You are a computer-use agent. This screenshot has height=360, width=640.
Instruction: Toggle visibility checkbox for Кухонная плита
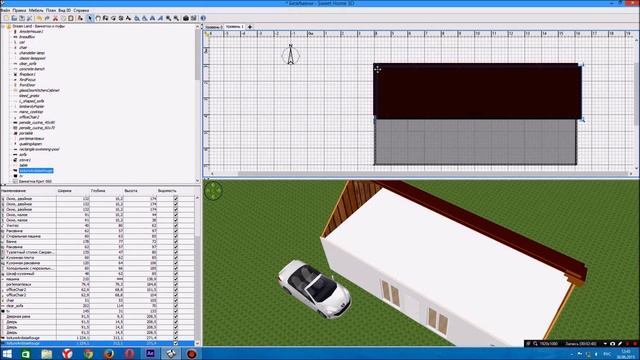176,258
